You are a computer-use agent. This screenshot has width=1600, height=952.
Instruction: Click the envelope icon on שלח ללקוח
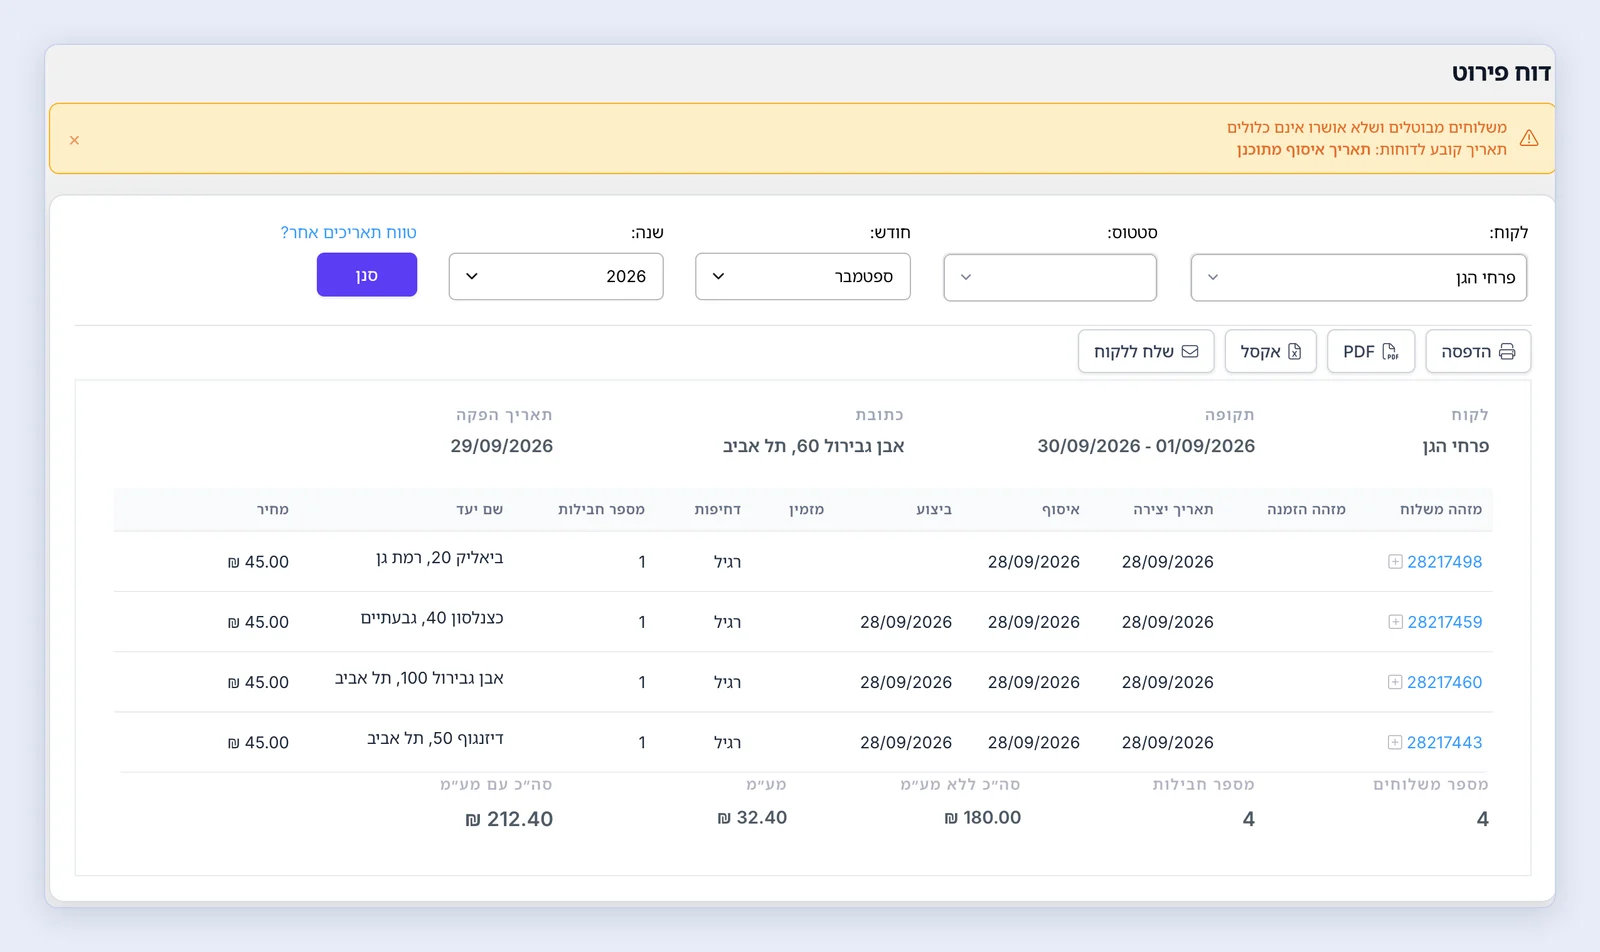point(1190,352)
